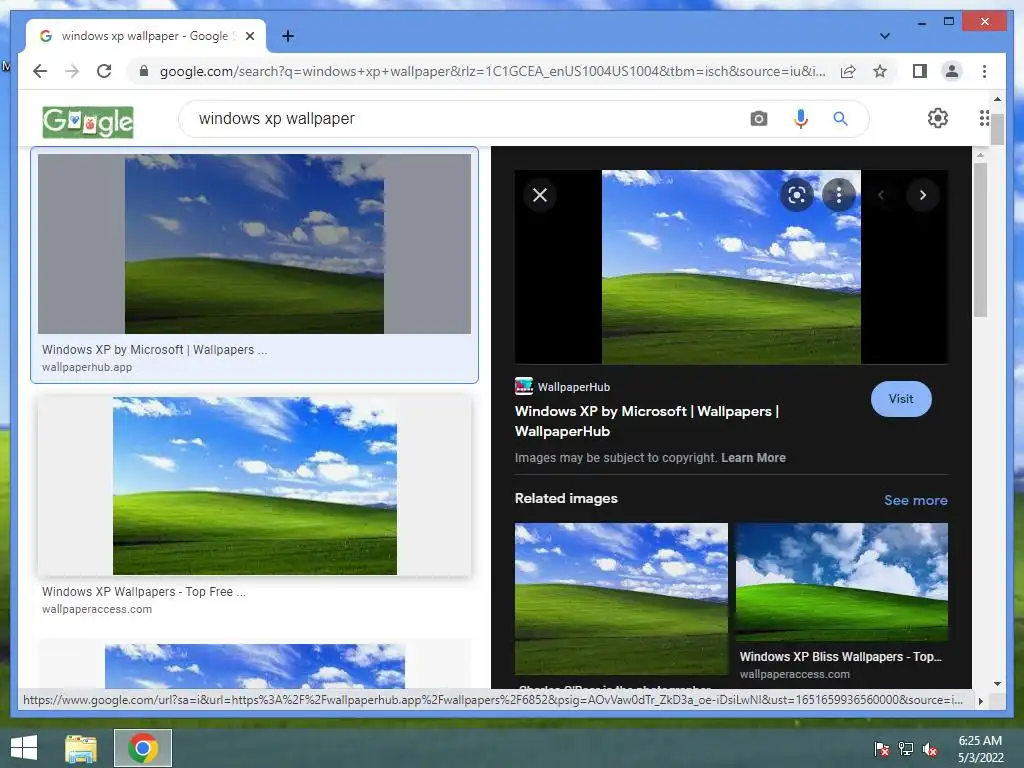Toggle Chrome side panel icon
1024x768 pixels.
(920, 71)
